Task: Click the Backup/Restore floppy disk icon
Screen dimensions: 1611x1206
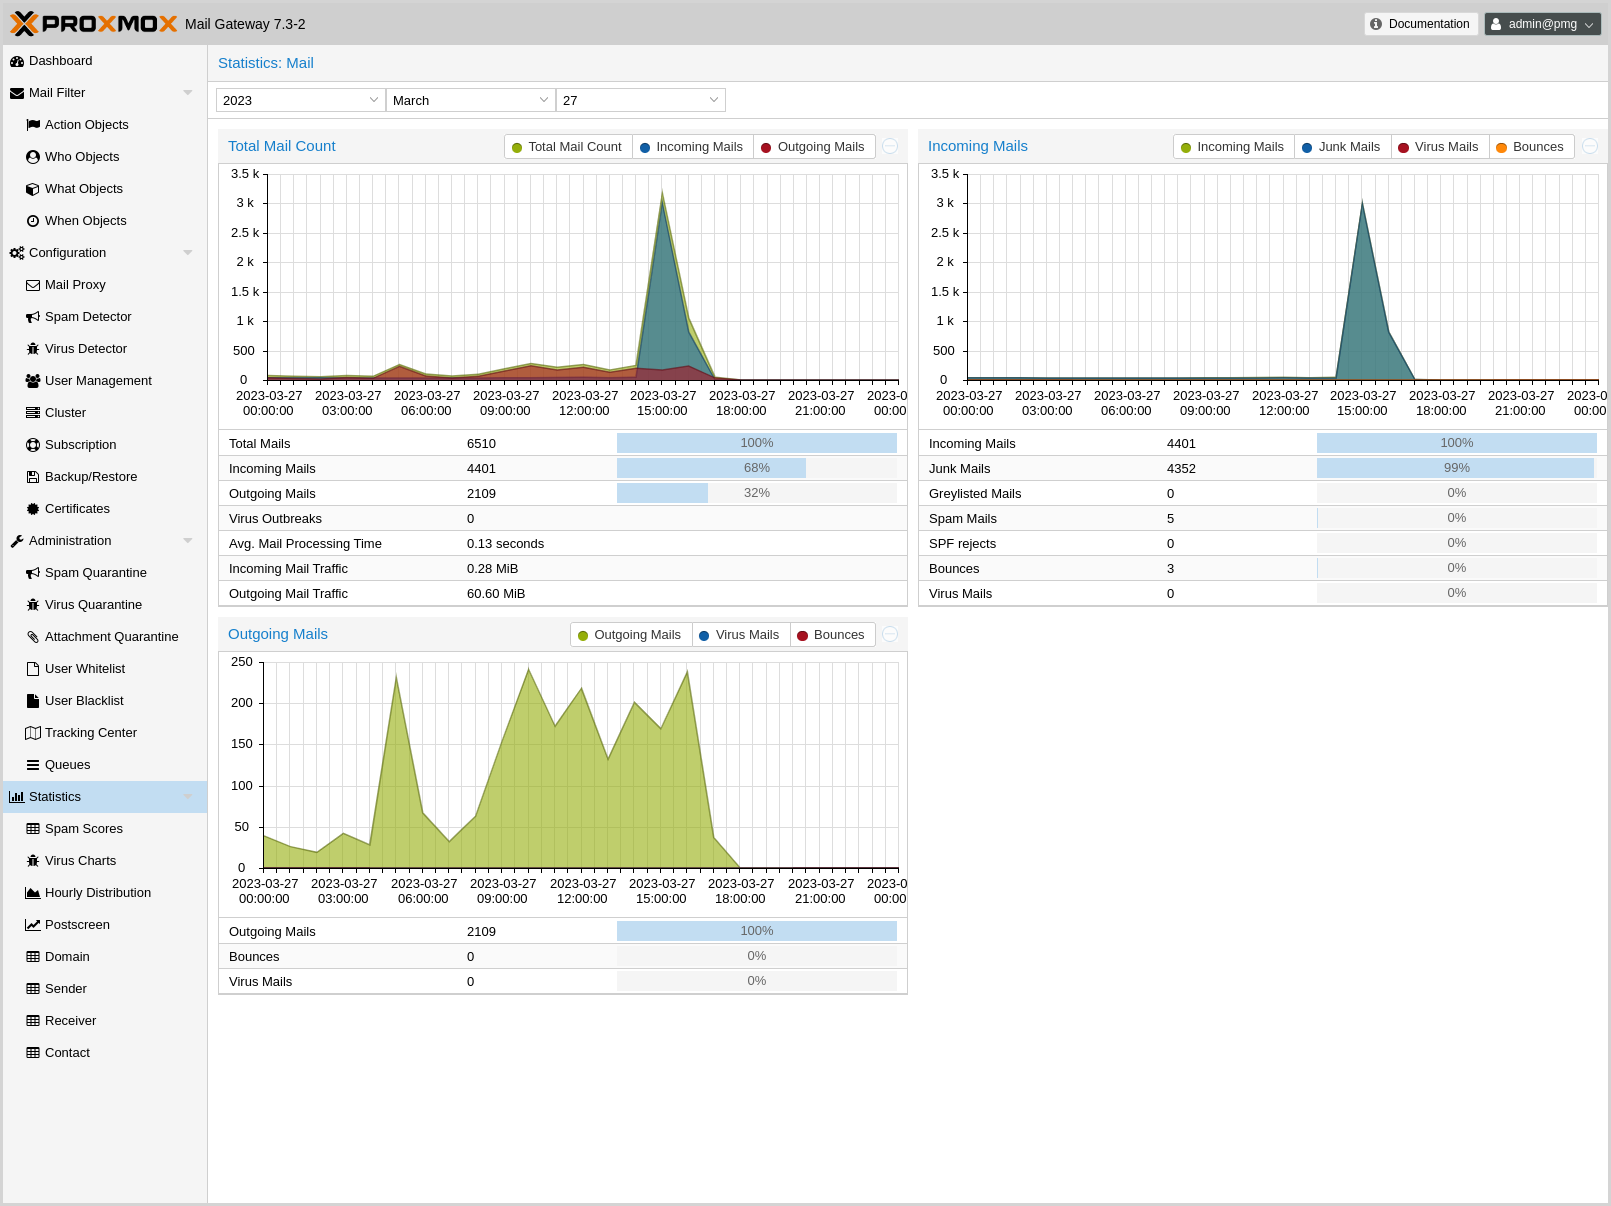Action: (x=33, y=477)
